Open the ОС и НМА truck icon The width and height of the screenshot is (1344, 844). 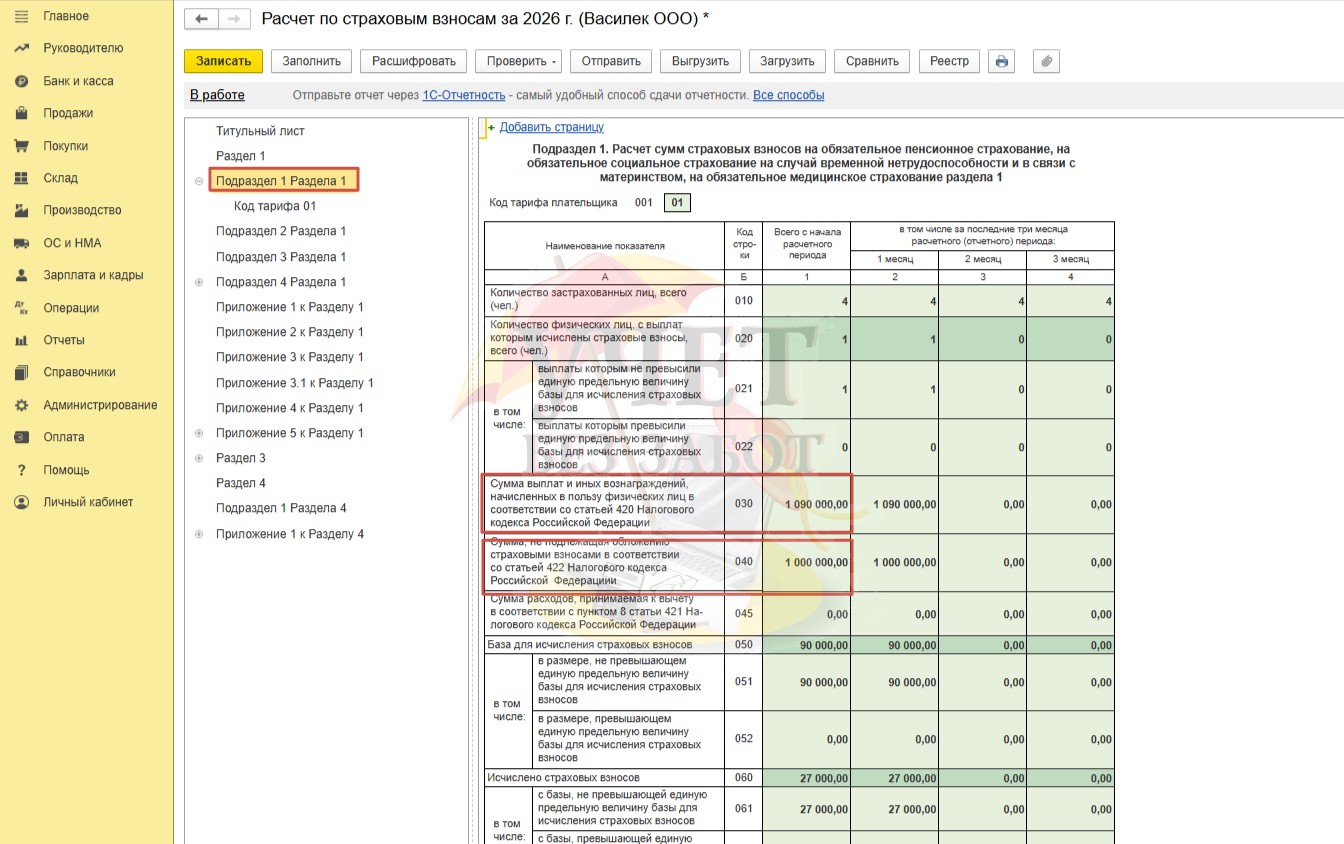point(21,243)
